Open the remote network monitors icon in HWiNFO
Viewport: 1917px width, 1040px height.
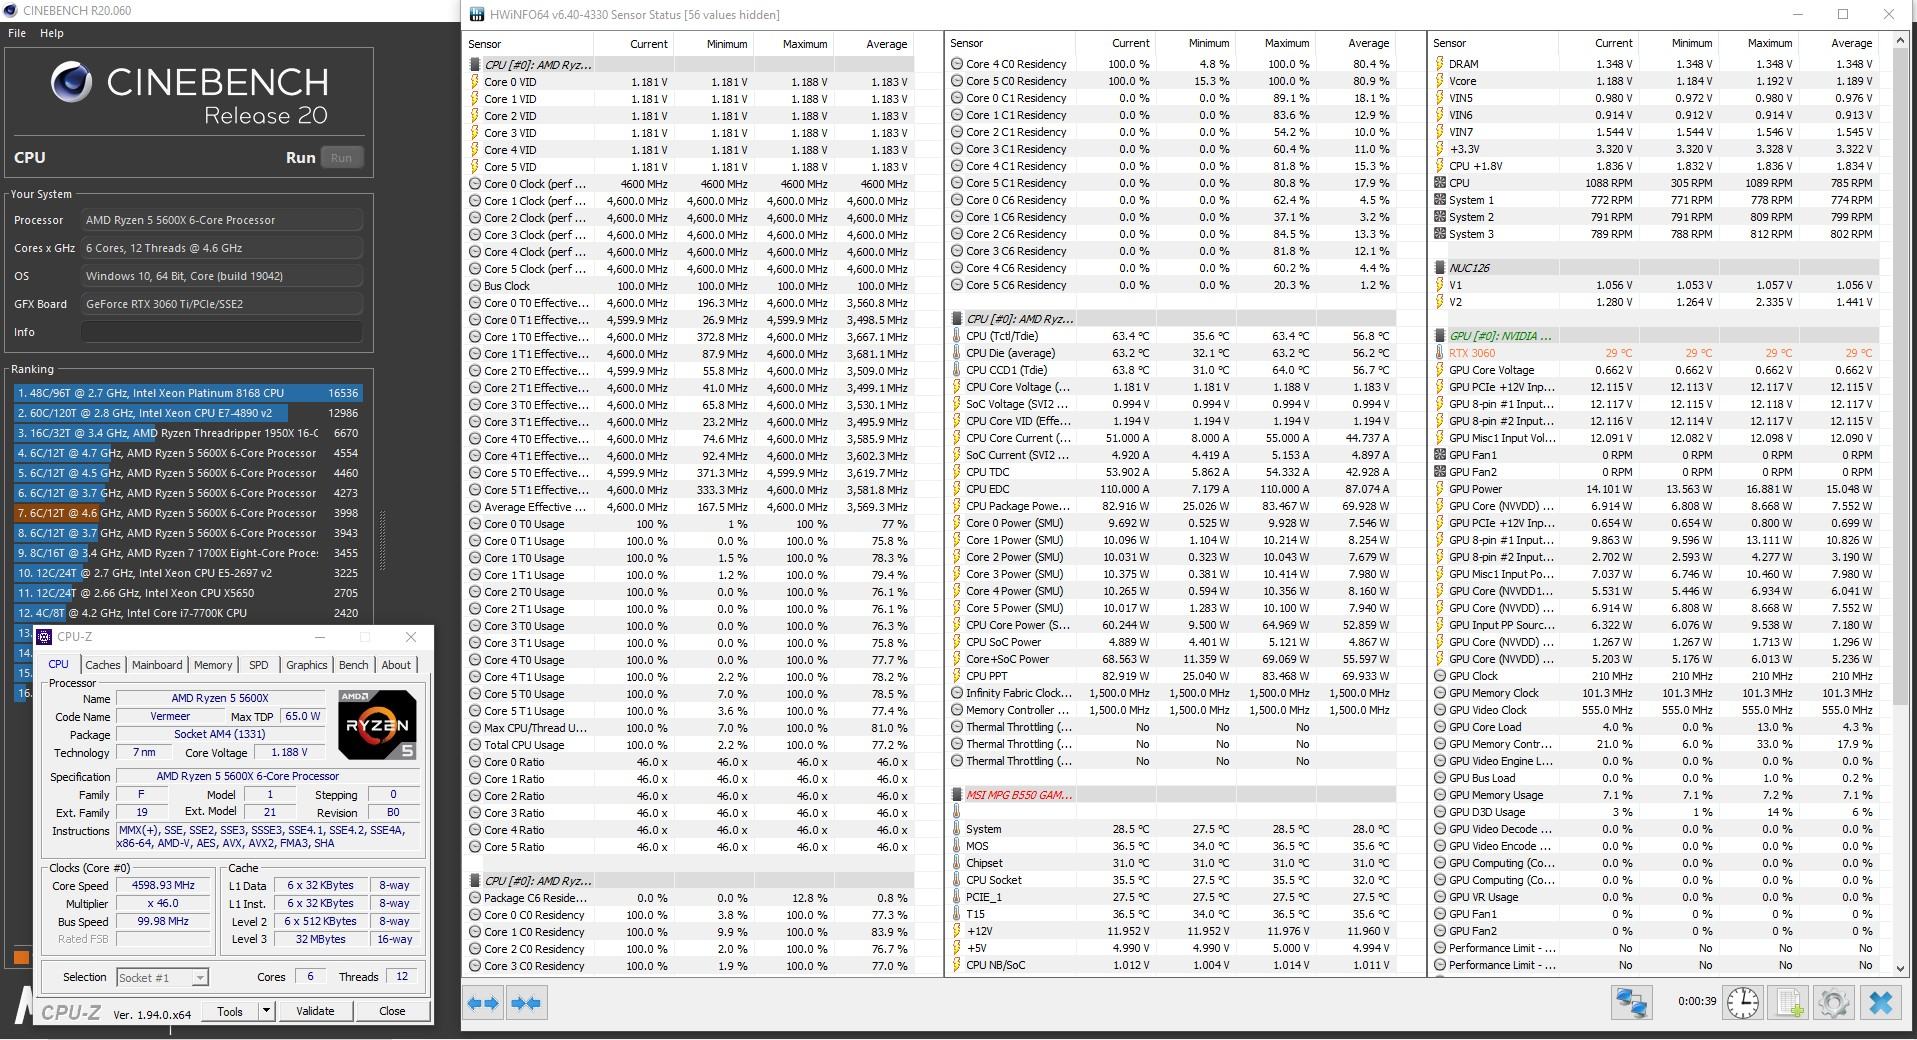tap(1631, 1003)
